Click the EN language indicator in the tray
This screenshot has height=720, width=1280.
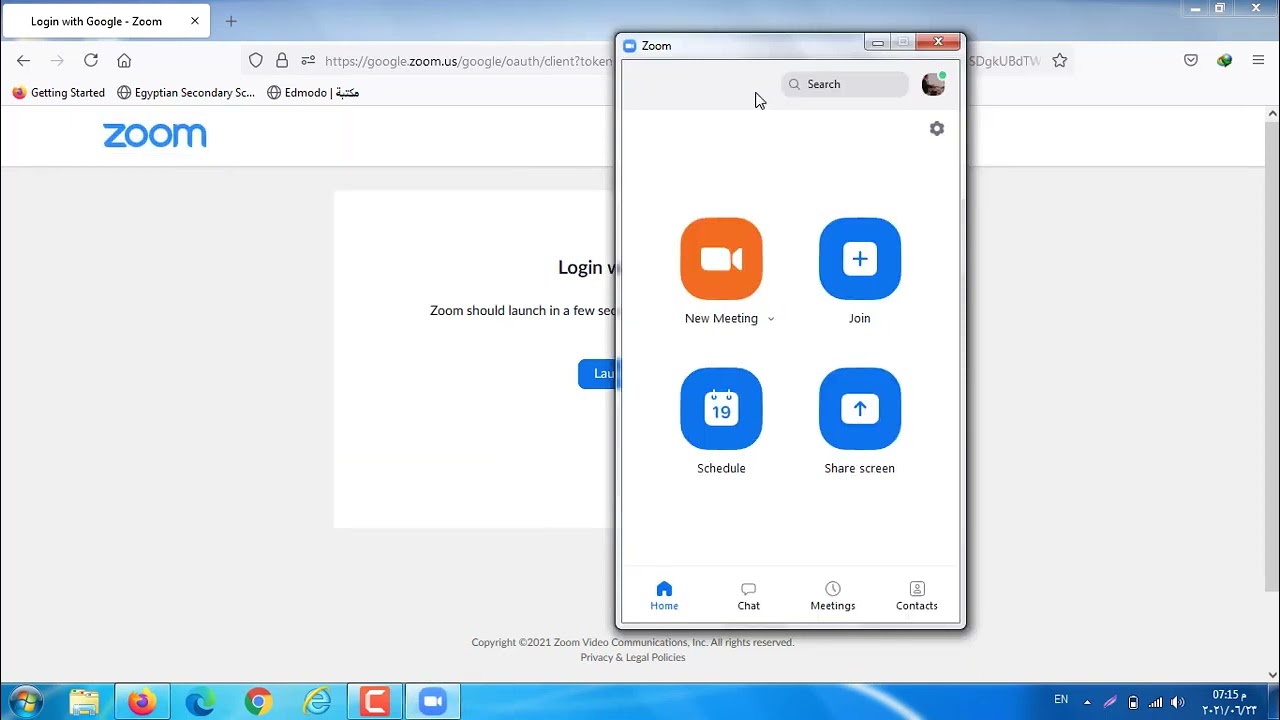pyautogui.click(x=1061, y=700)
